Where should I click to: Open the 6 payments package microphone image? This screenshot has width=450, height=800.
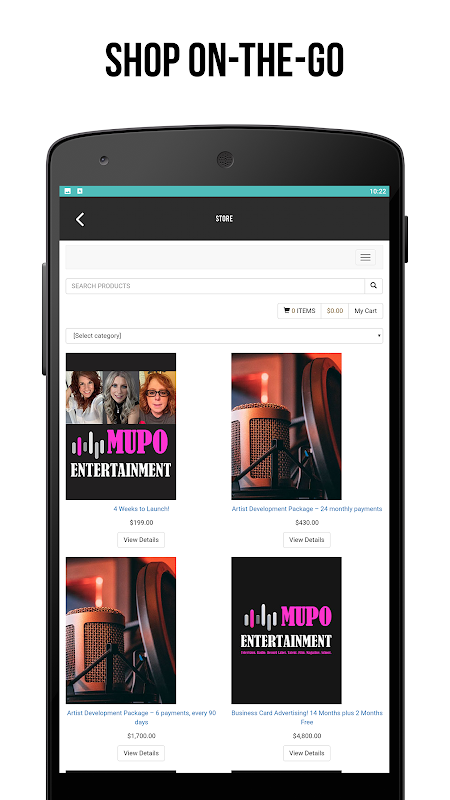click(x=121, y=630)
